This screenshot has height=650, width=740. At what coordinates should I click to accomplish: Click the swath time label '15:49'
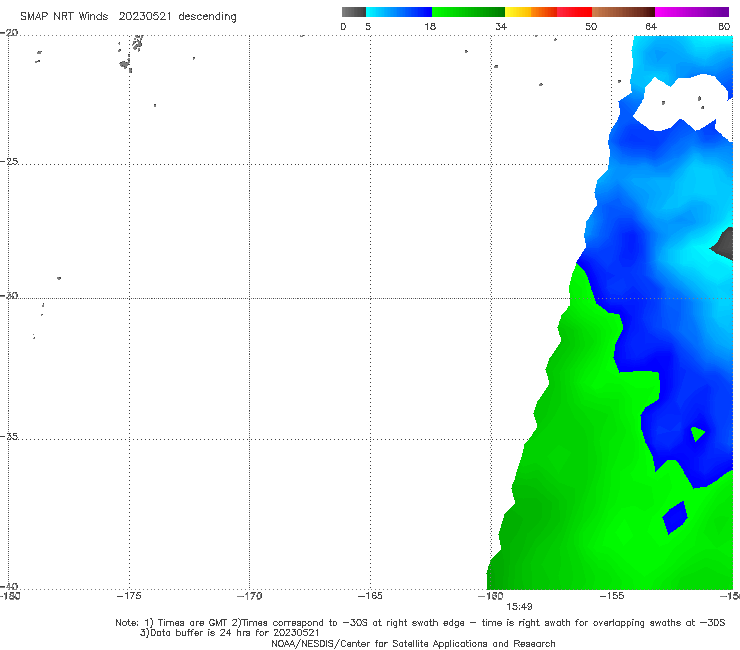click(x=519, y=607)
